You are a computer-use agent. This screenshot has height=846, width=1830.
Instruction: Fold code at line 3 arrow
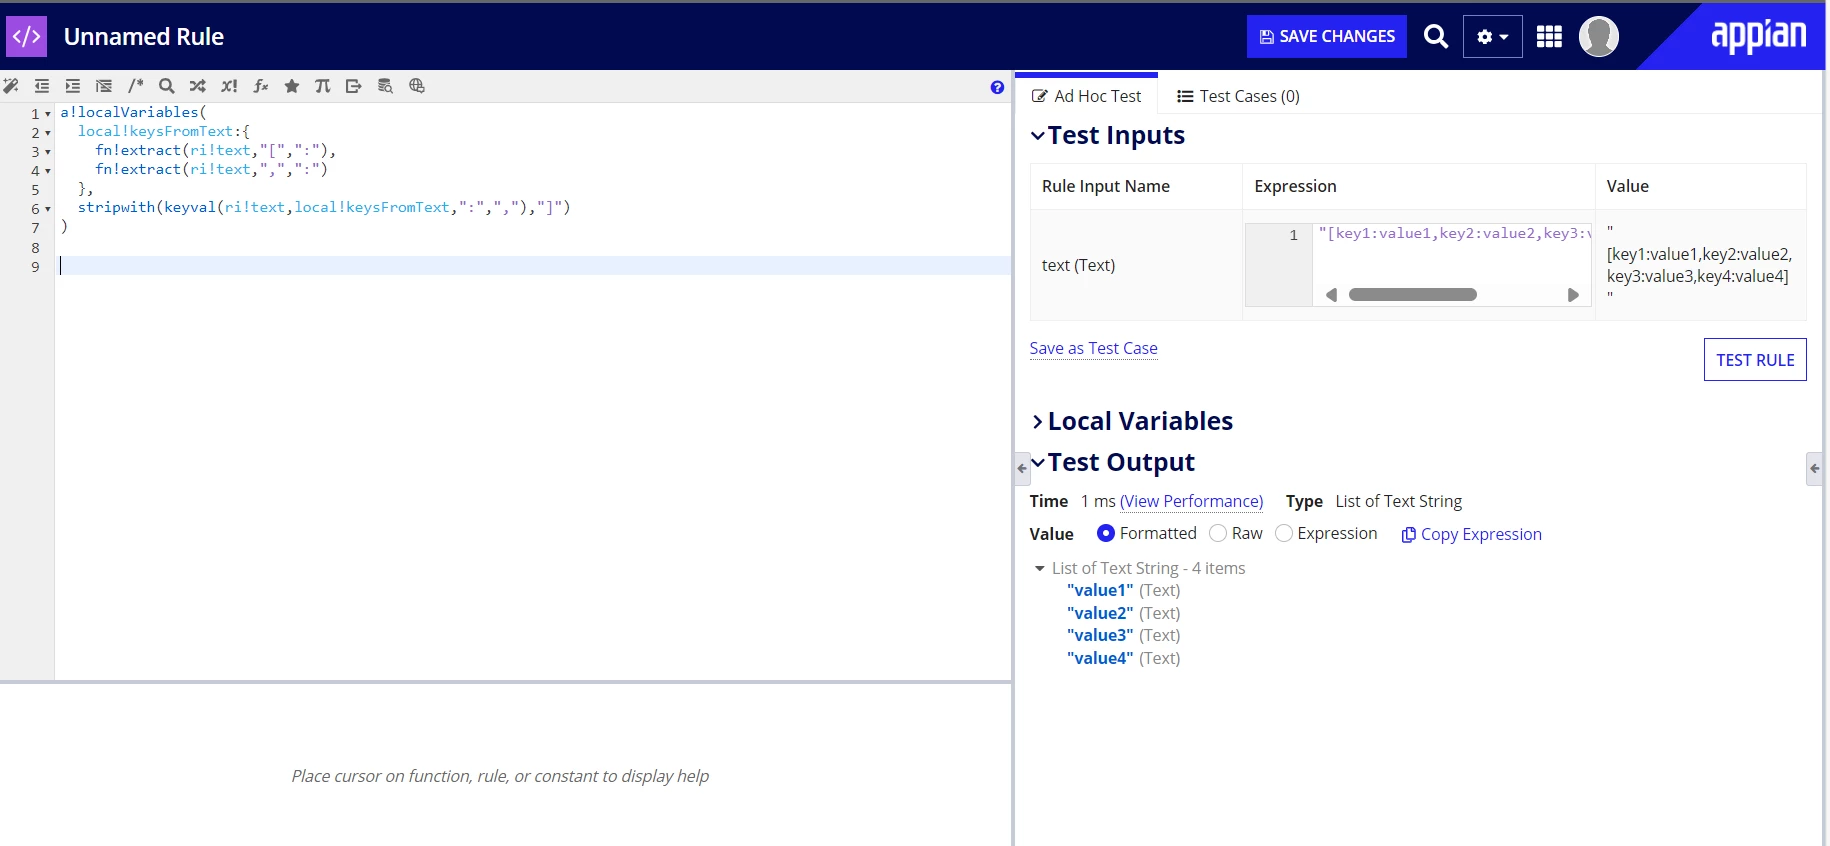tap(48, 152)
